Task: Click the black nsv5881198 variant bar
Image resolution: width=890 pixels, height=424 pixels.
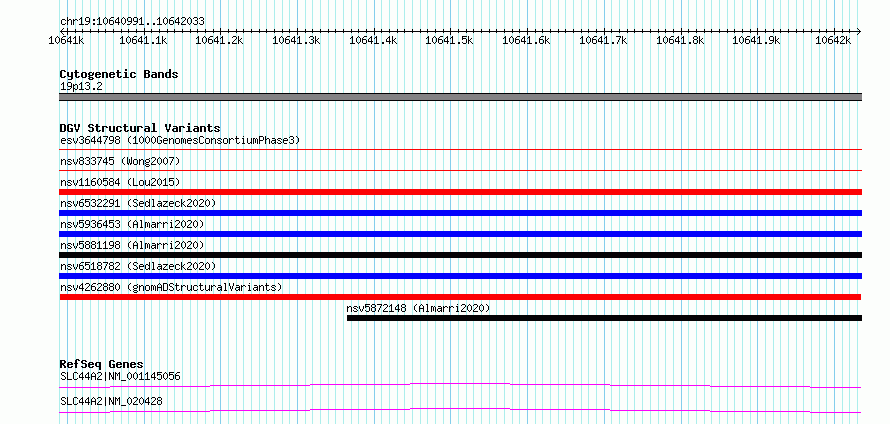Action: (x=461, y=255)
